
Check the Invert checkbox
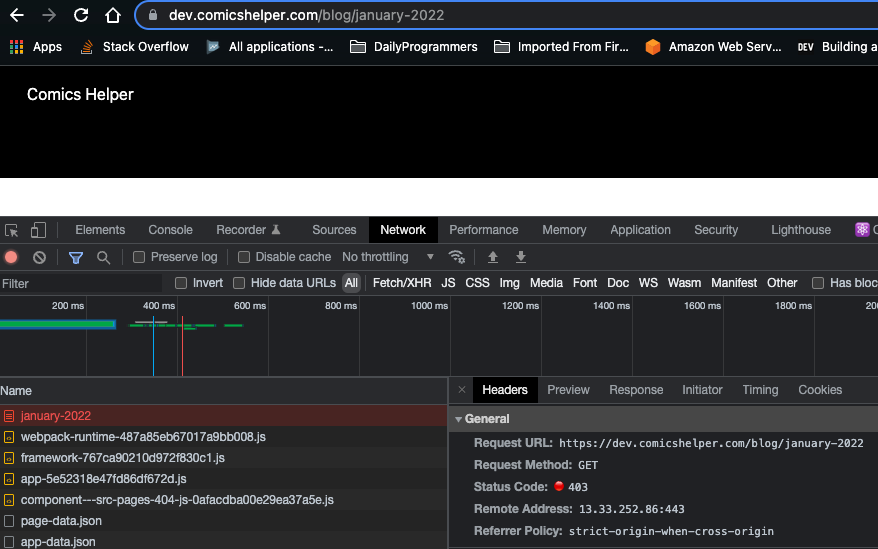tap(181, 283)
